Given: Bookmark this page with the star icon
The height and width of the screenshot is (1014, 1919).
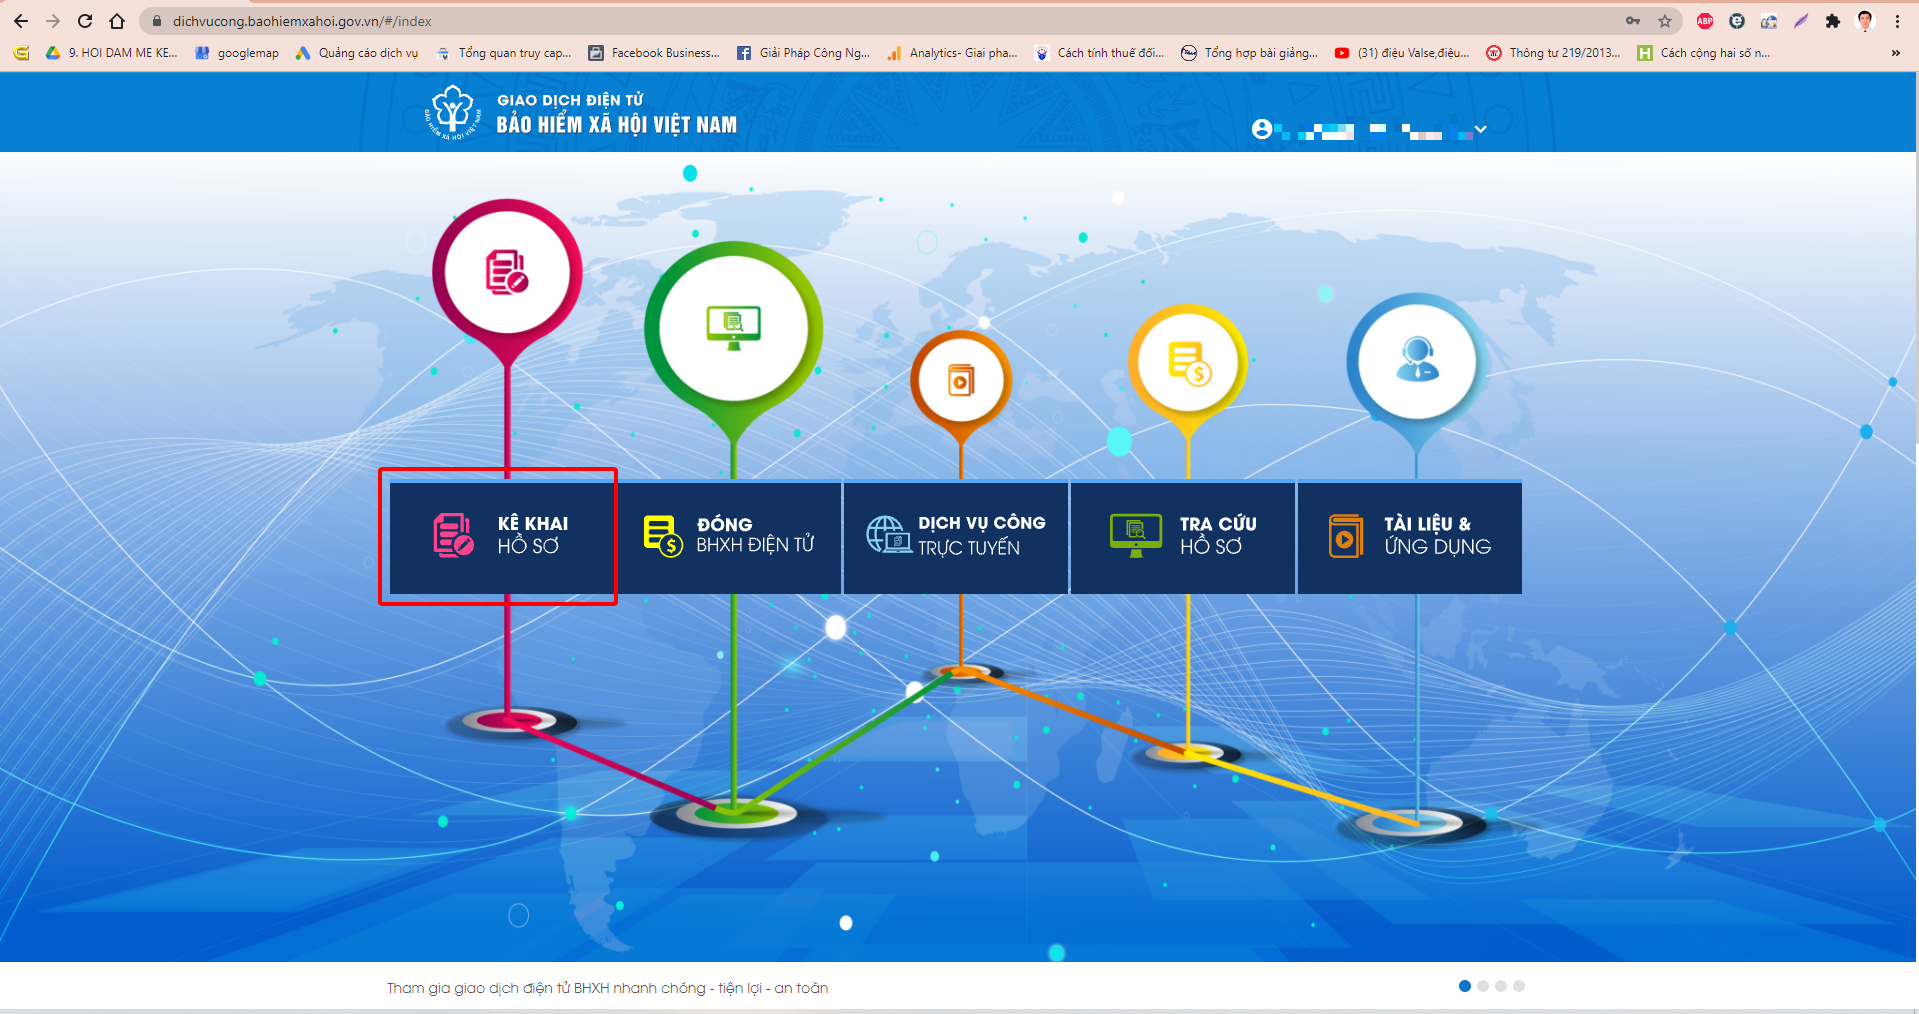Looking at the screenshot, I should click(x=1665, y=21).
